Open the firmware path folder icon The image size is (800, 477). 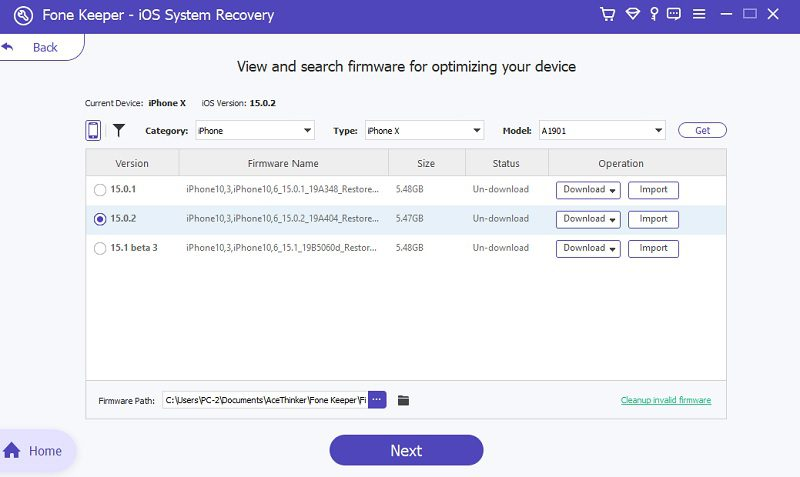click(x=404, y=400)
